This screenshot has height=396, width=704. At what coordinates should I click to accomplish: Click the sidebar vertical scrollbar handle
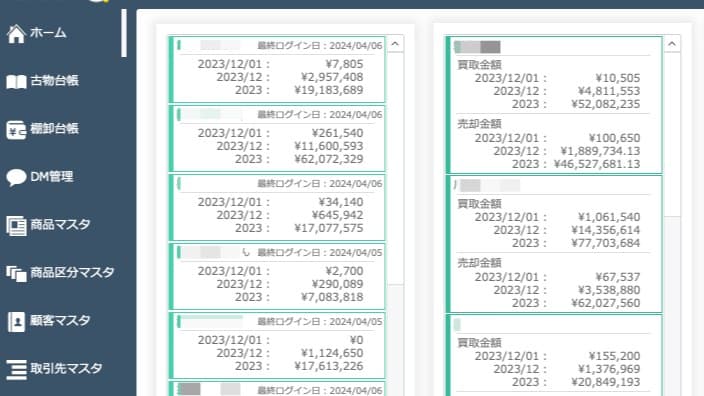point(124,34)
